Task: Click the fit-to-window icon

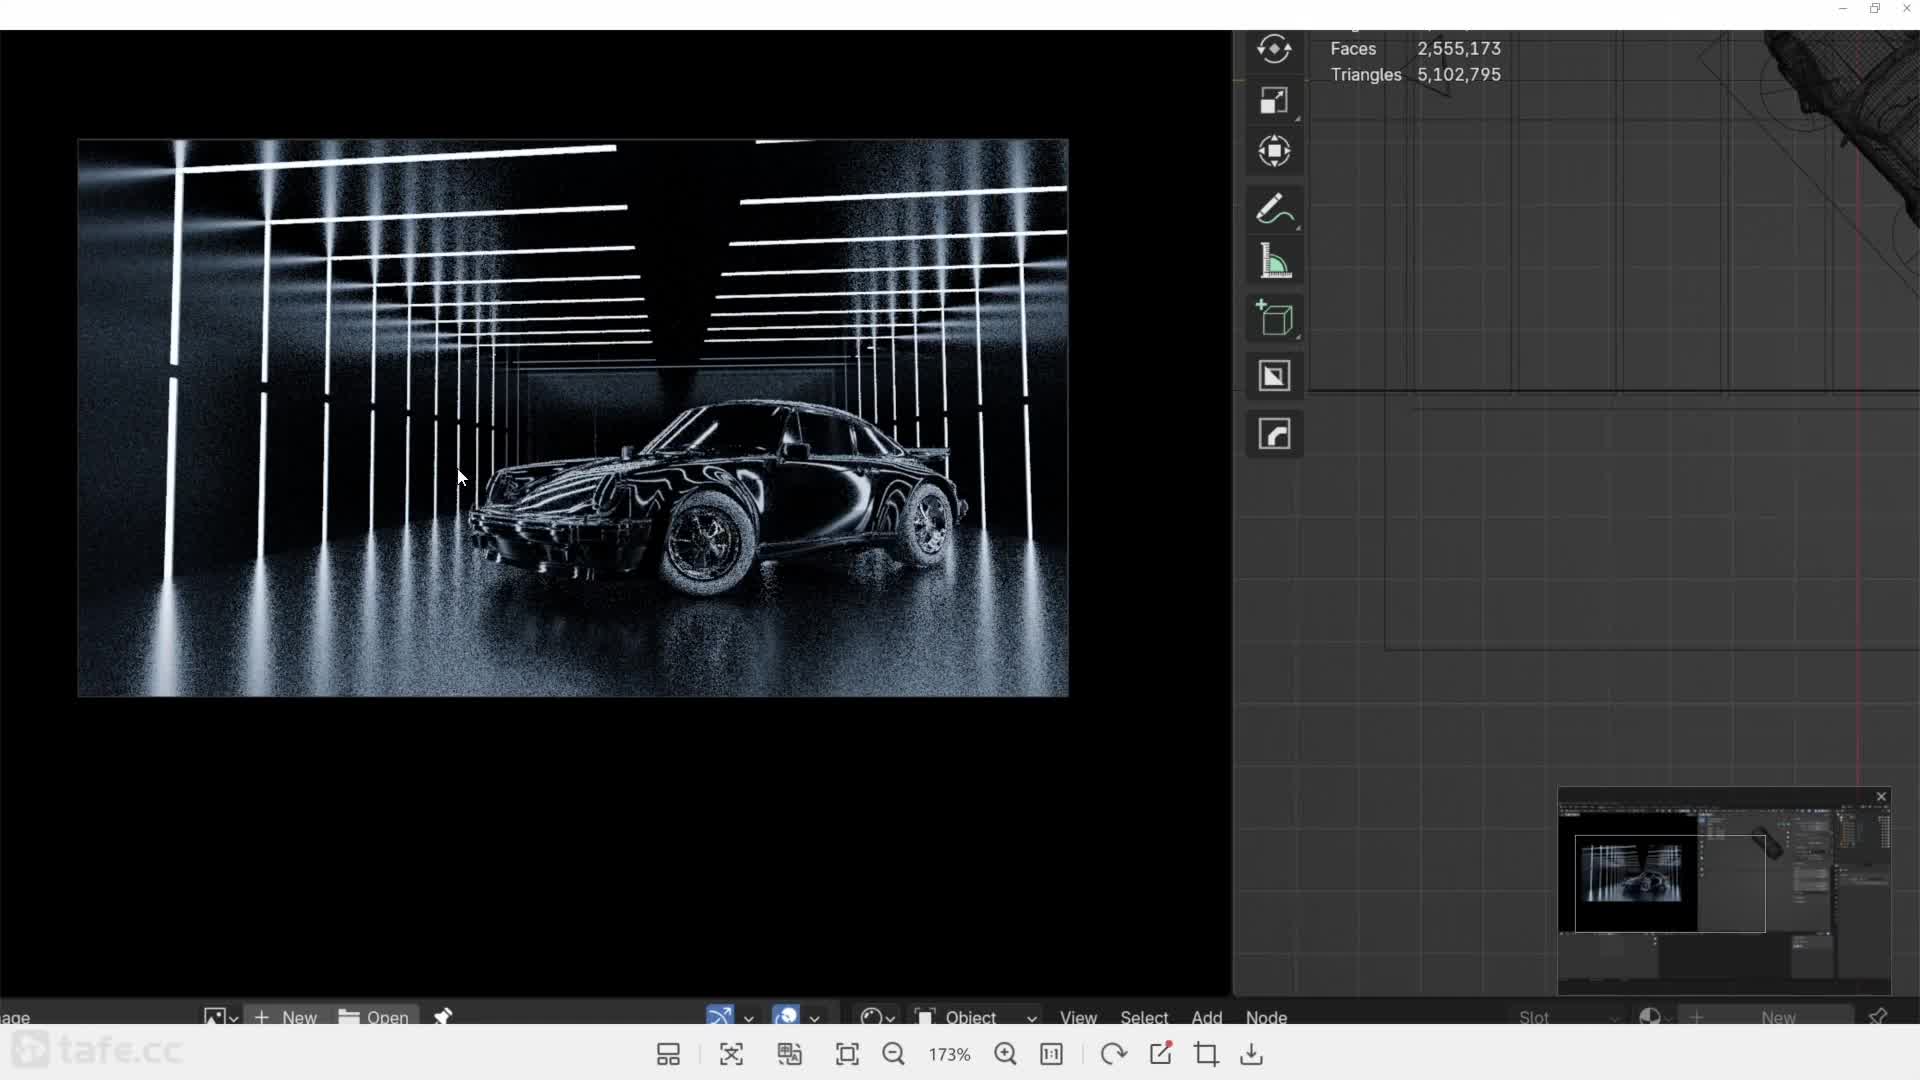Action: pos(847,1054)
